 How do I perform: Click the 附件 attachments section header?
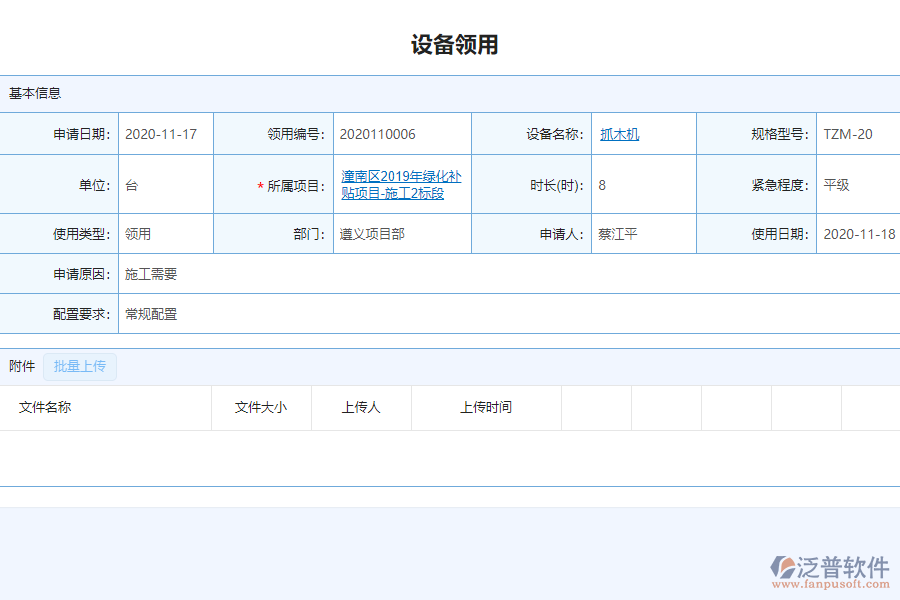coord(21,366)
